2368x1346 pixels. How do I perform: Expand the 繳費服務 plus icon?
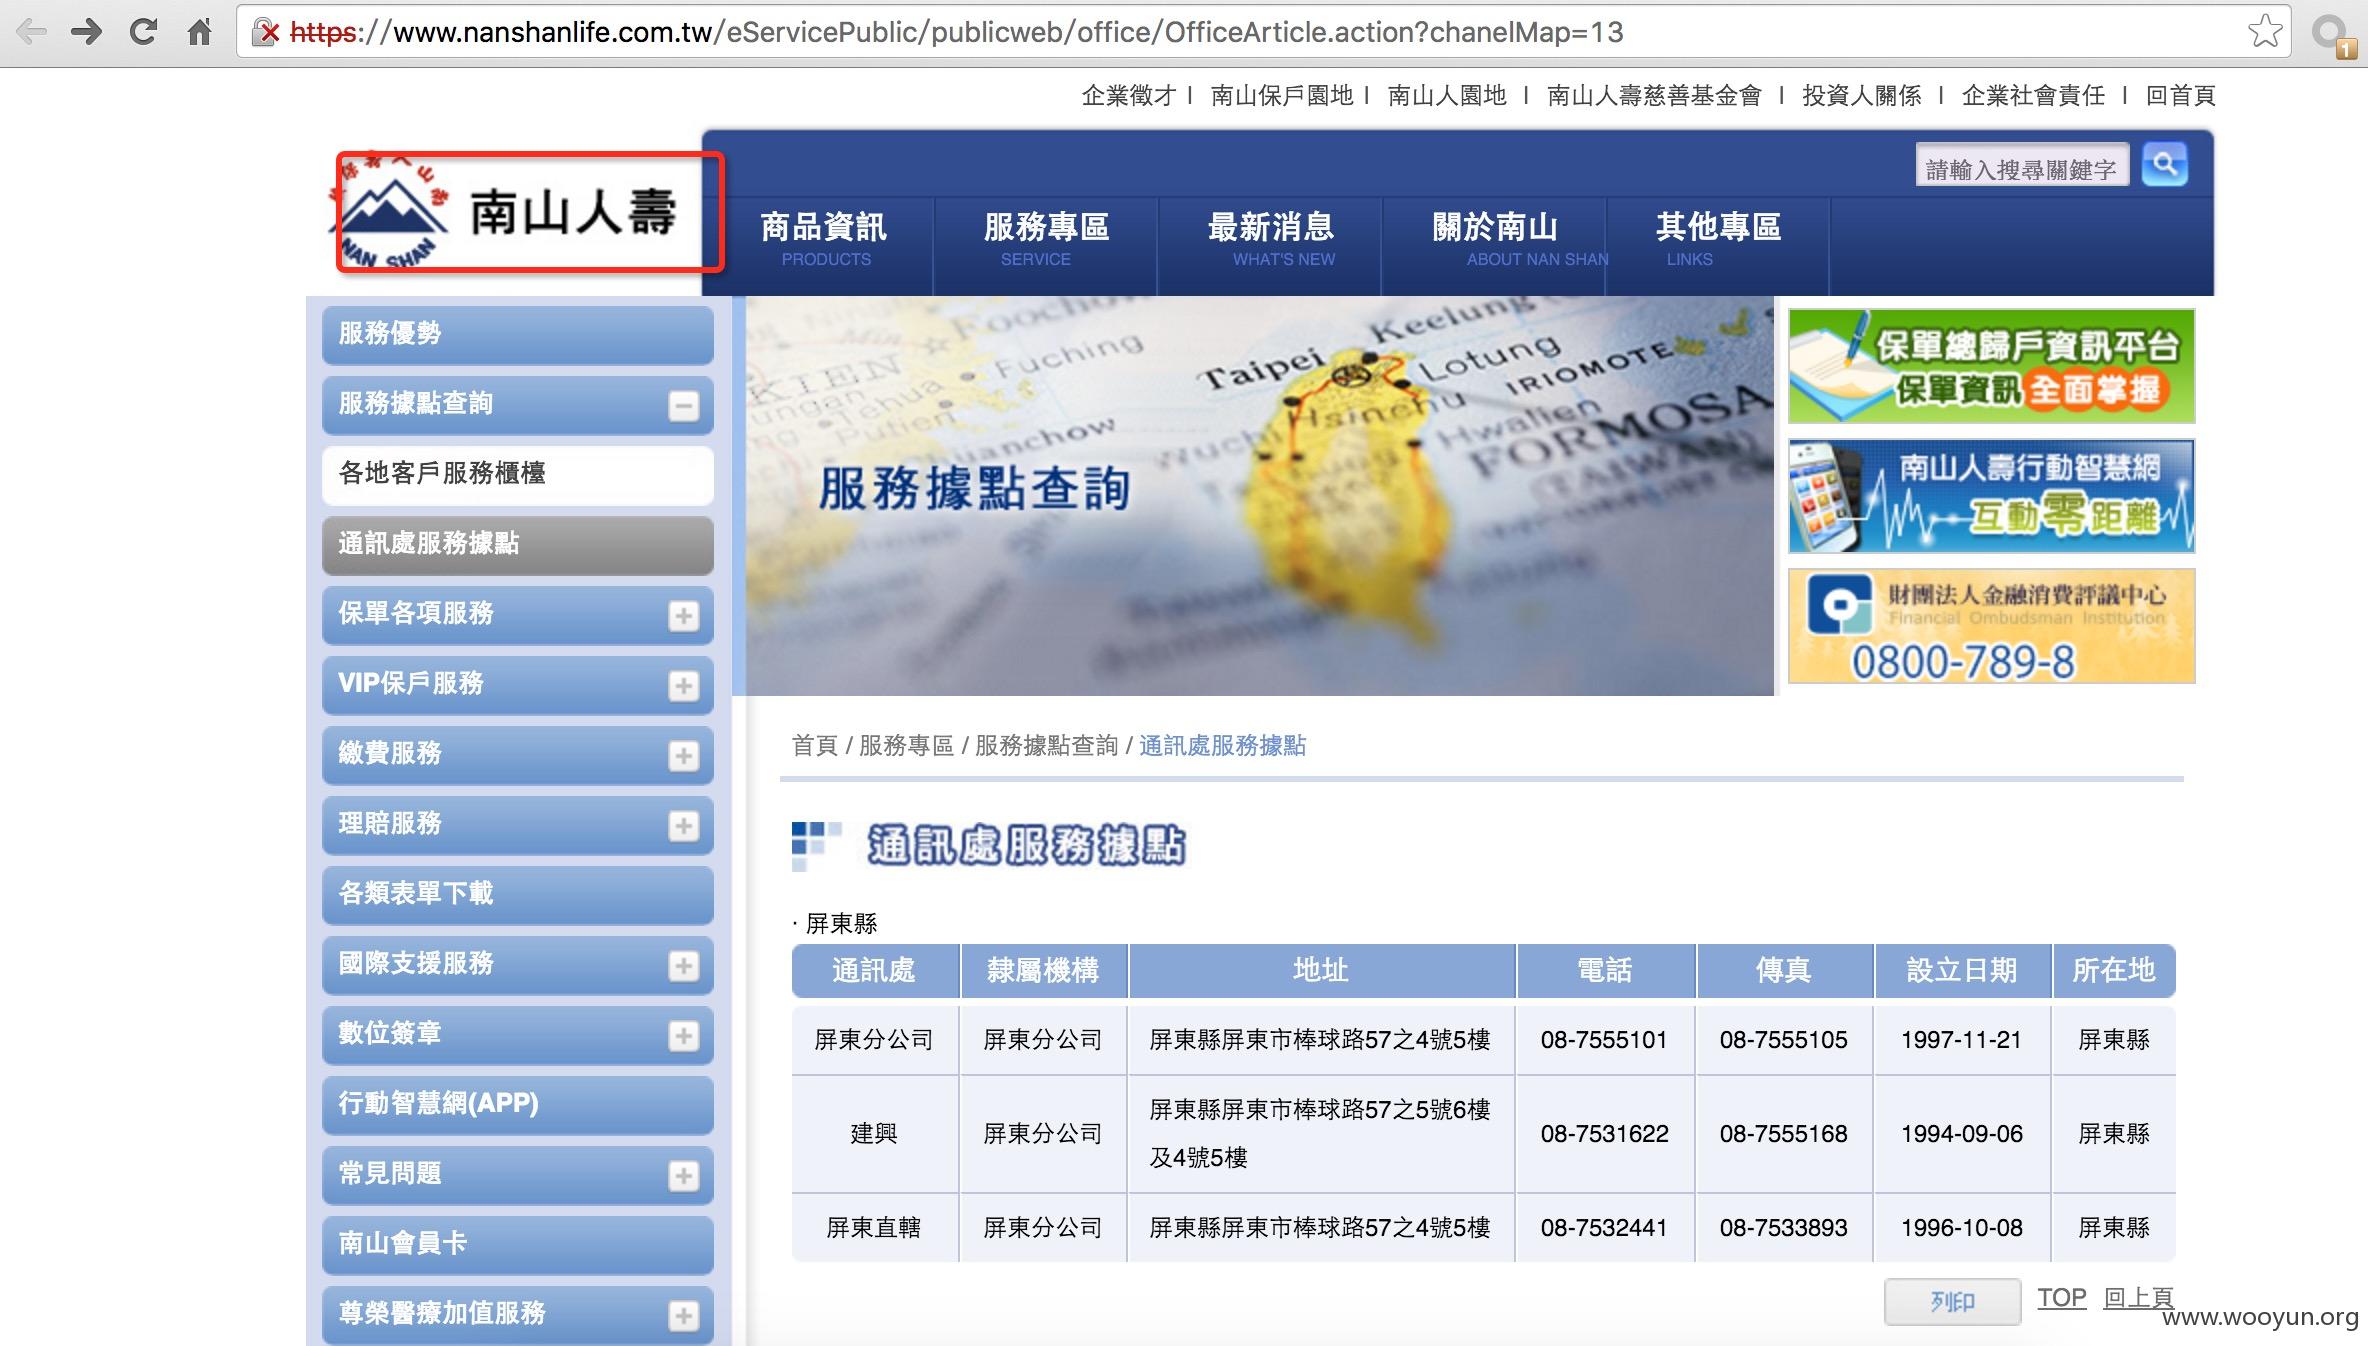(684, 756)
